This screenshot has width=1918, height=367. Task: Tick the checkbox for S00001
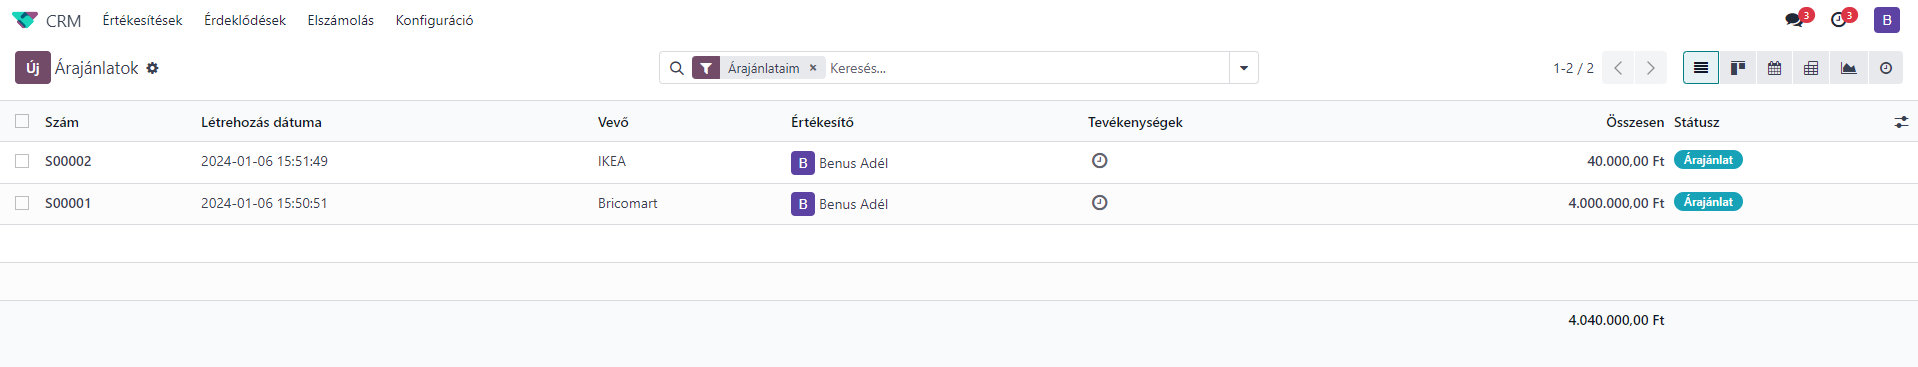22,203
